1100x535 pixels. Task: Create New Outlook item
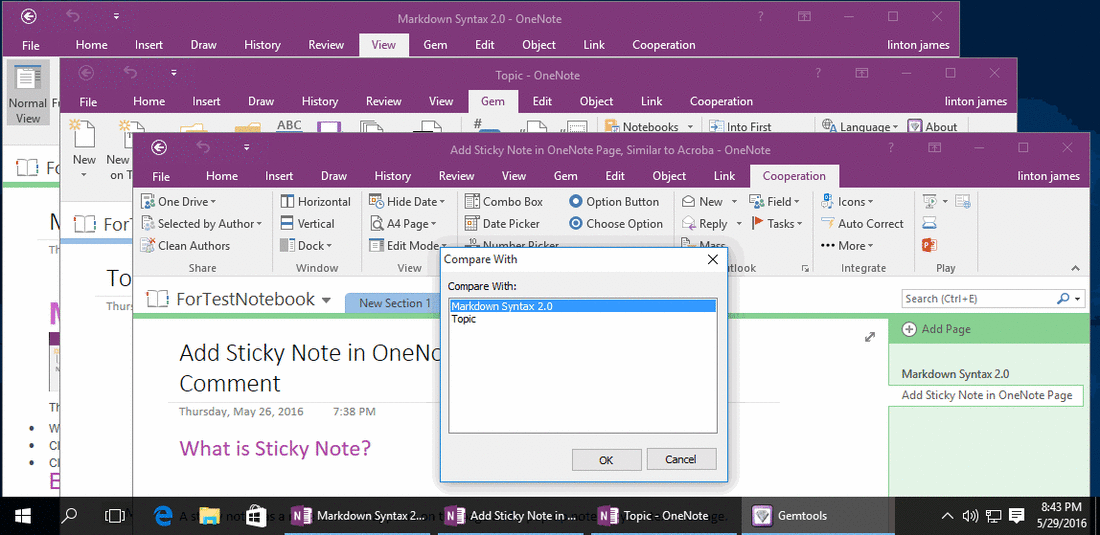(703, 201)
